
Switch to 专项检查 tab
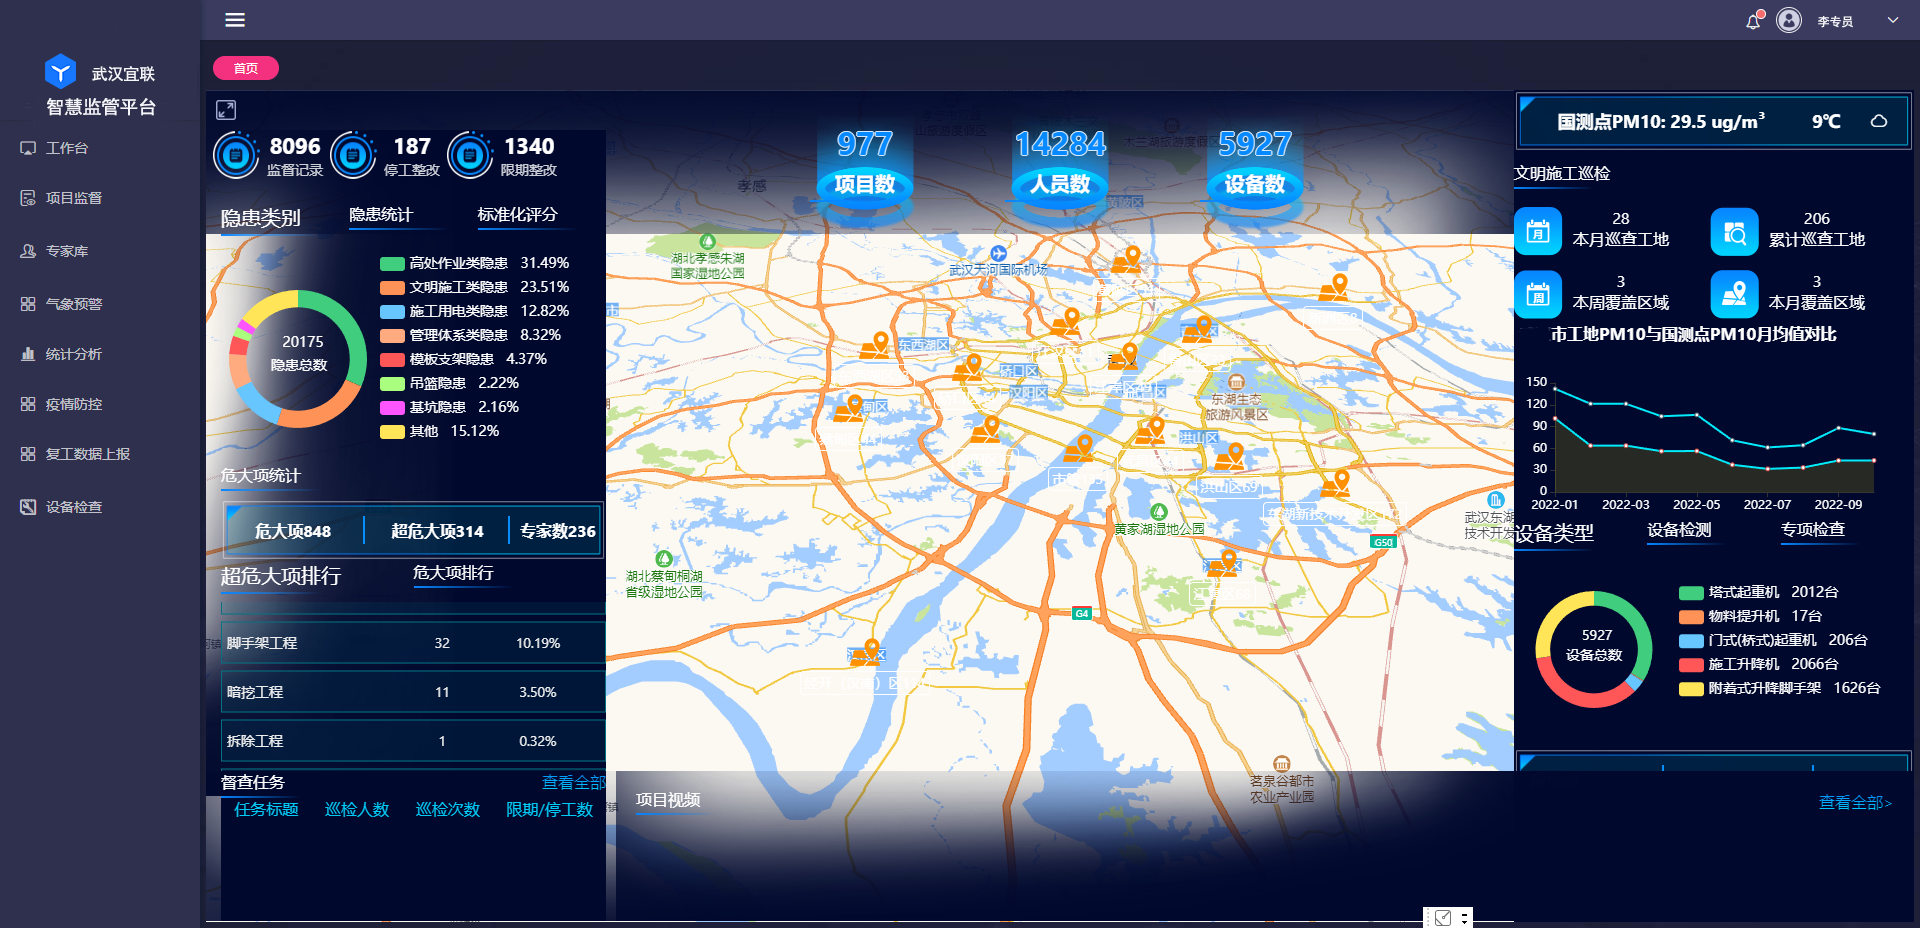[x=1813, y=530]
